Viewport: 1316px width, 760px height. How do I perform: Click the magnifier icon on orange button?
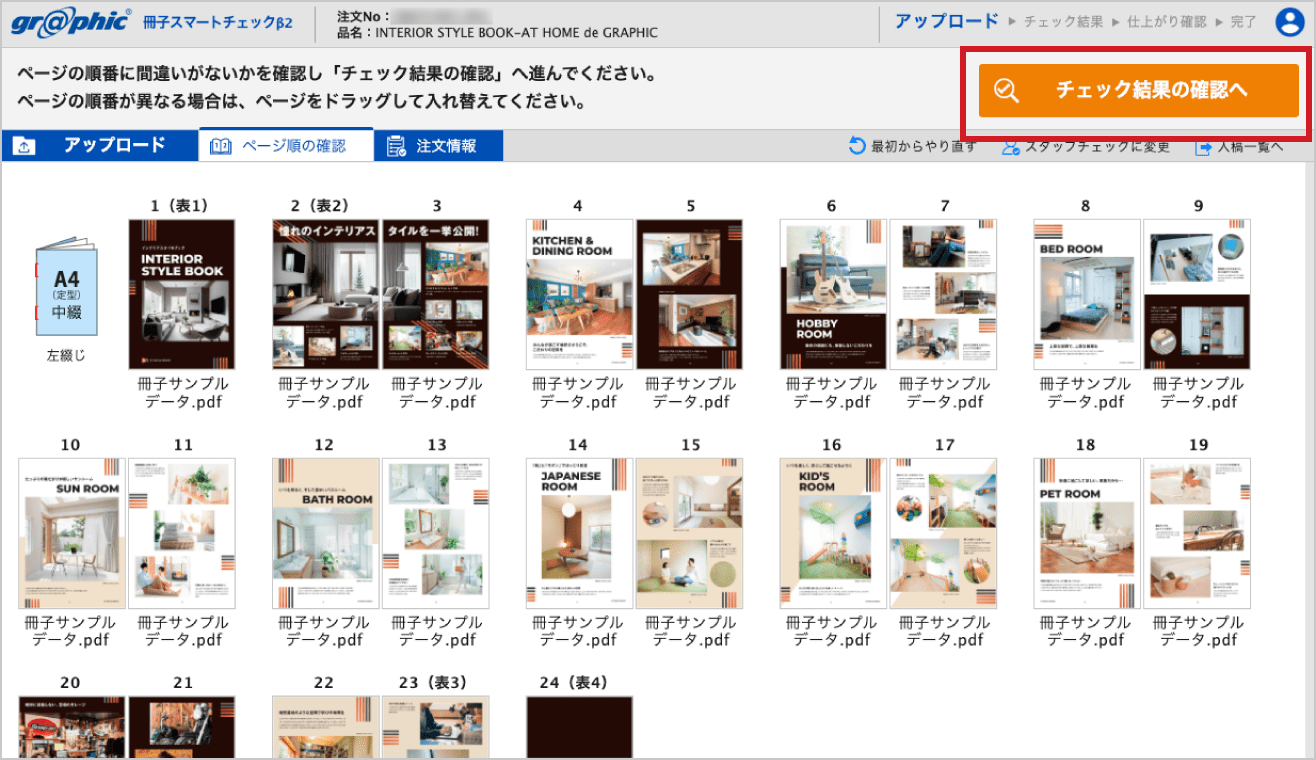(1007, 91)
